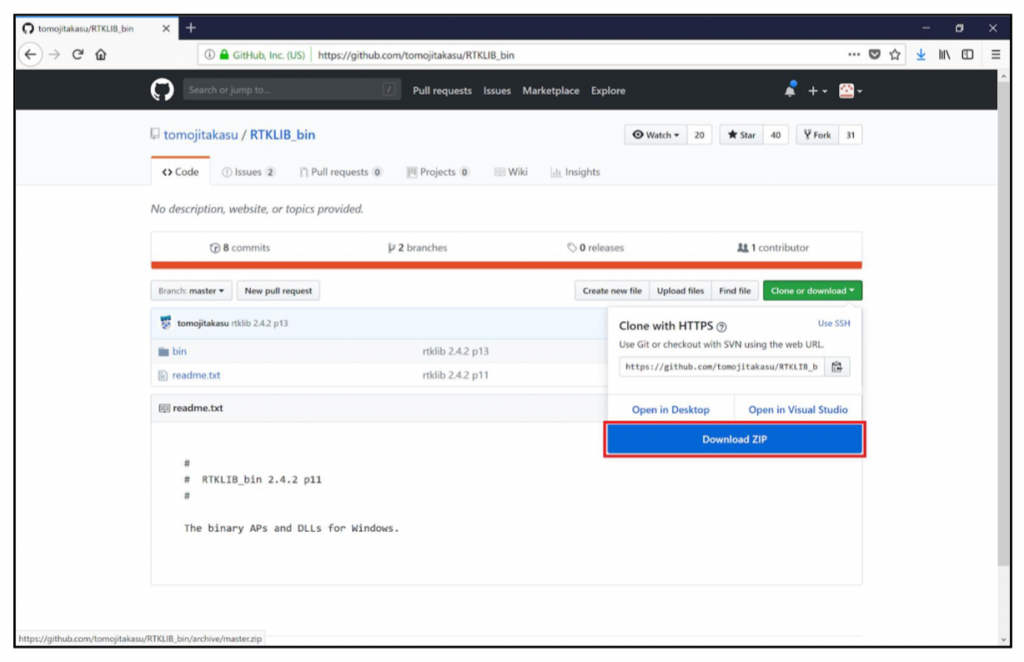Viewport: 1024px width, 662px height.
Task: Open the browser home page icon
Action: pos(101,55)
